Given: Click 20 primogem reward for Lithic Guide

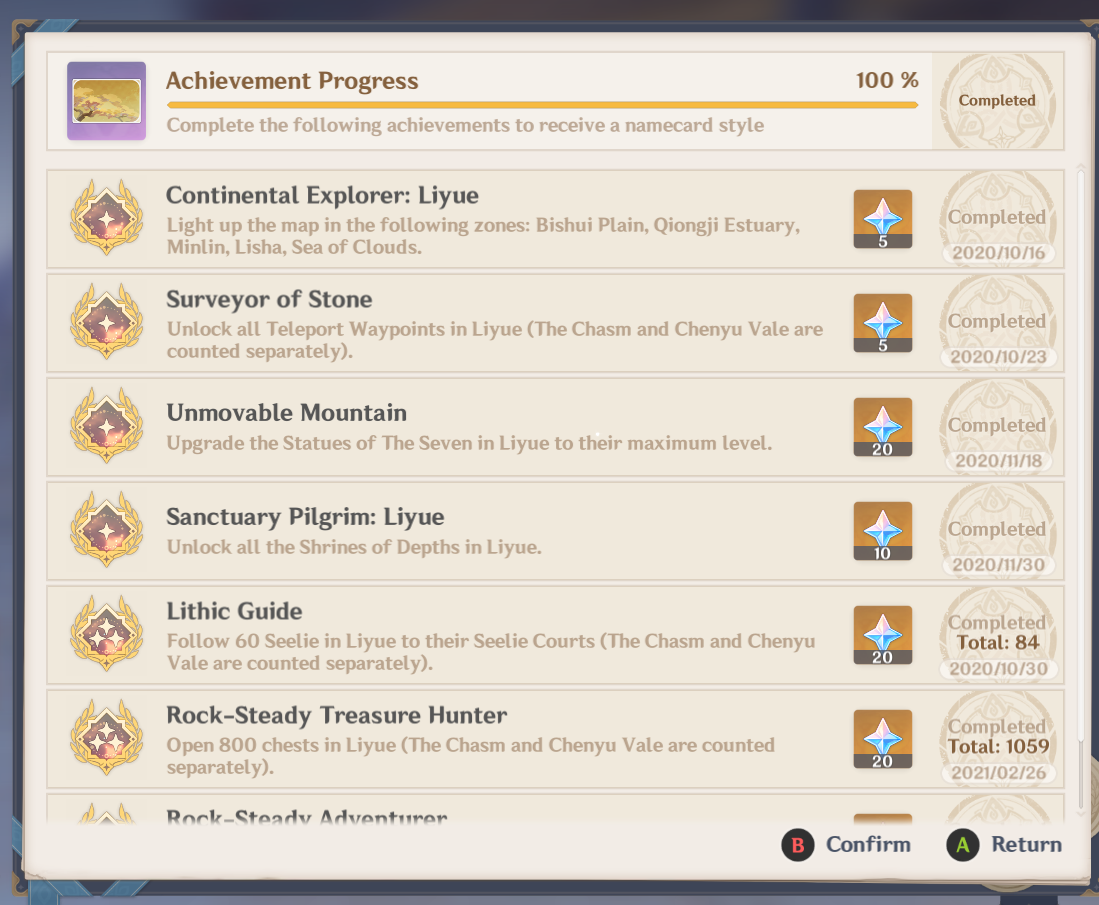Looking at the screenshot, I should (x=882, y=635).
